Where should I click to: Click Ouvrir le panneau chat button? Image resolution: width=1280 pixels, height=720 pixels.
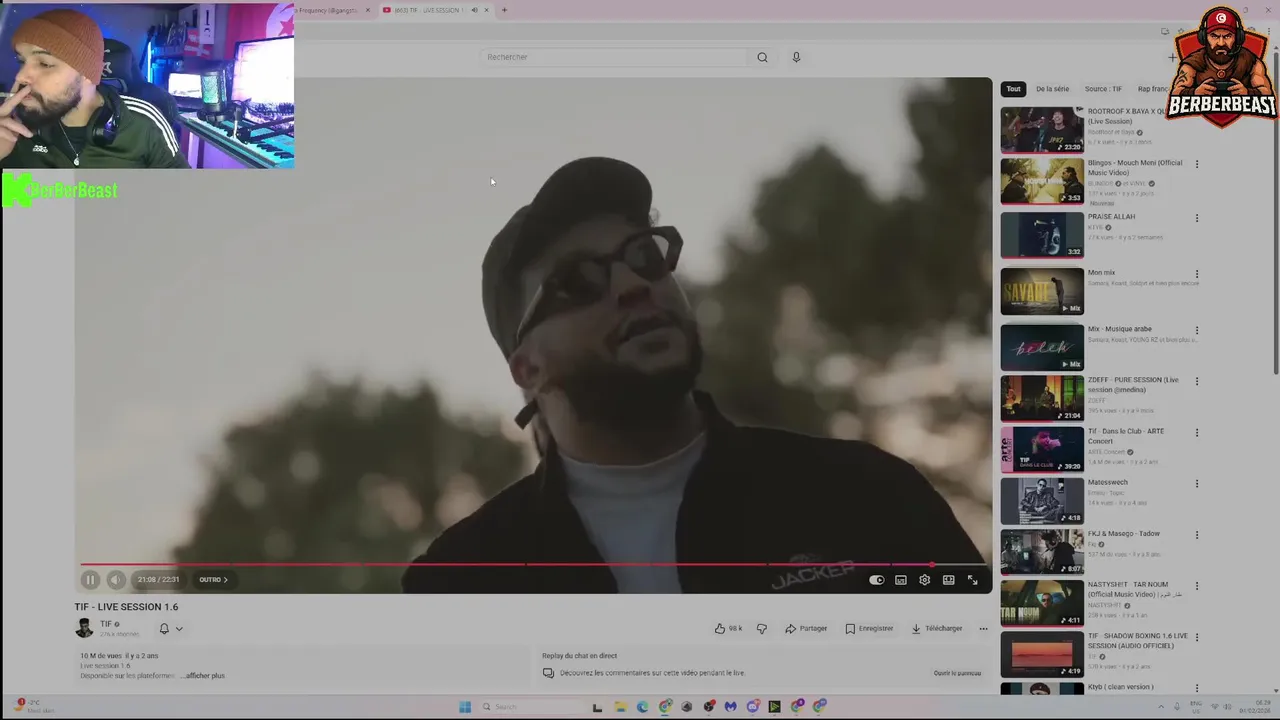[x=957, y=673]
